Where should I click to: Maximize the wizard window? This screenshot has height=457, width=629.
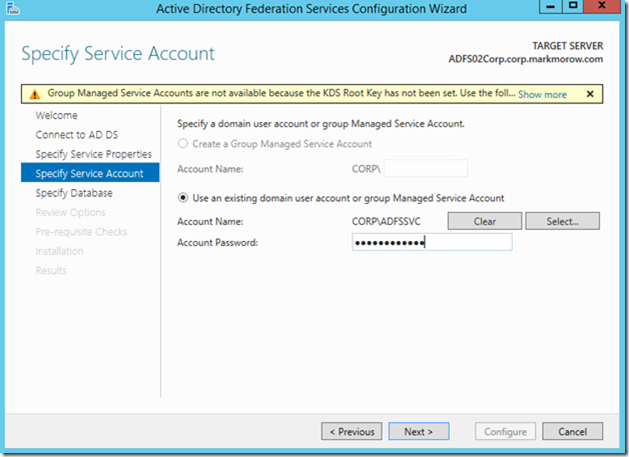(573, 6)
